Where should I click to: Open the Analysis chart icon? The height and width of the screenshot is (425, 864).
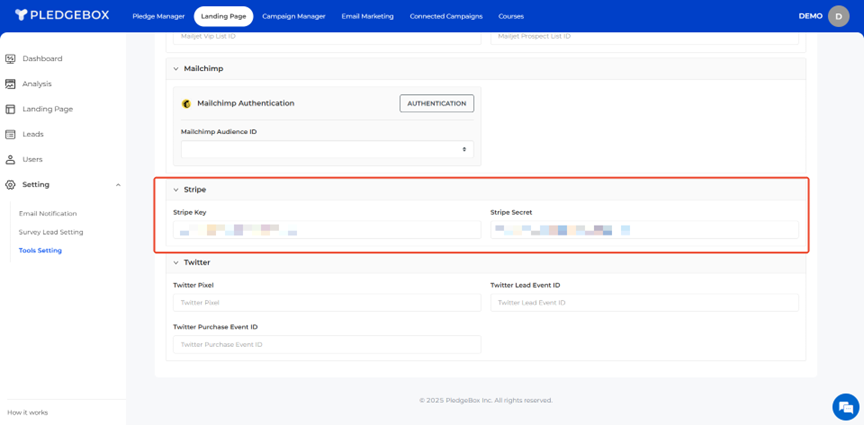click(x=10, y=84)
